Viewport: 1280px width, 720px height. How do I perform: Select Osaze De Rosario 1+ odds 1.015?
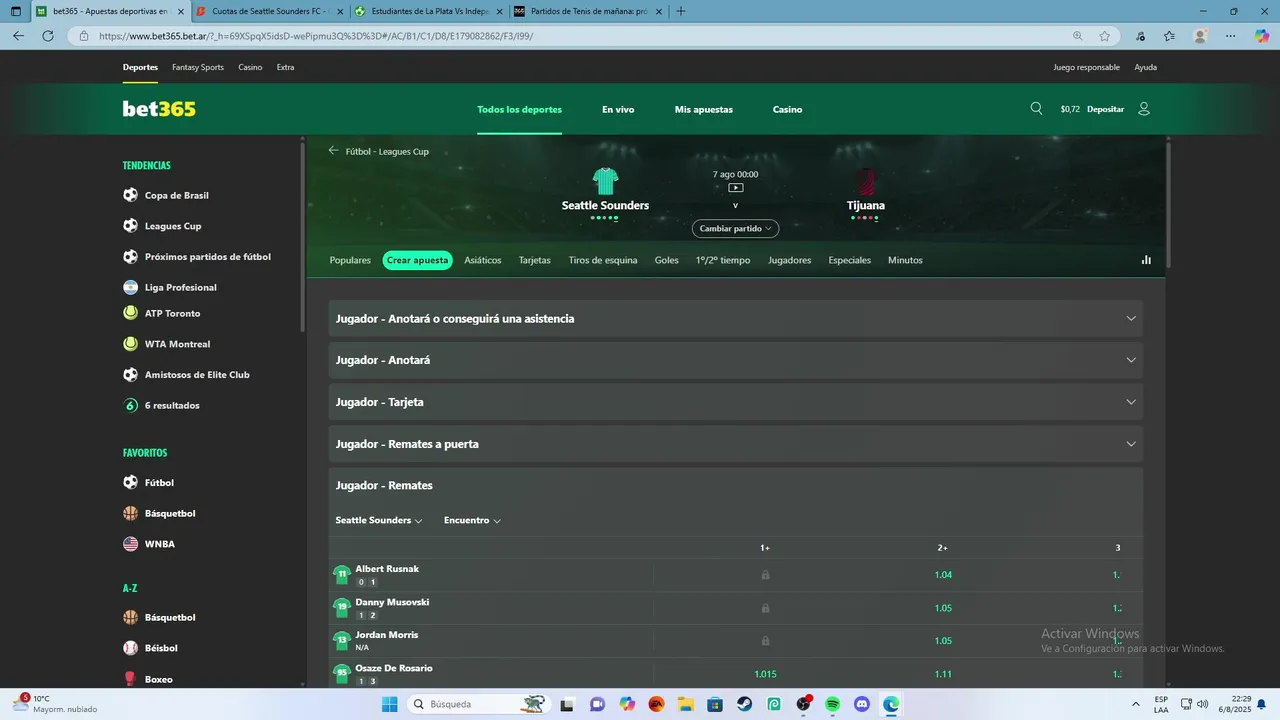click(765, 674)
